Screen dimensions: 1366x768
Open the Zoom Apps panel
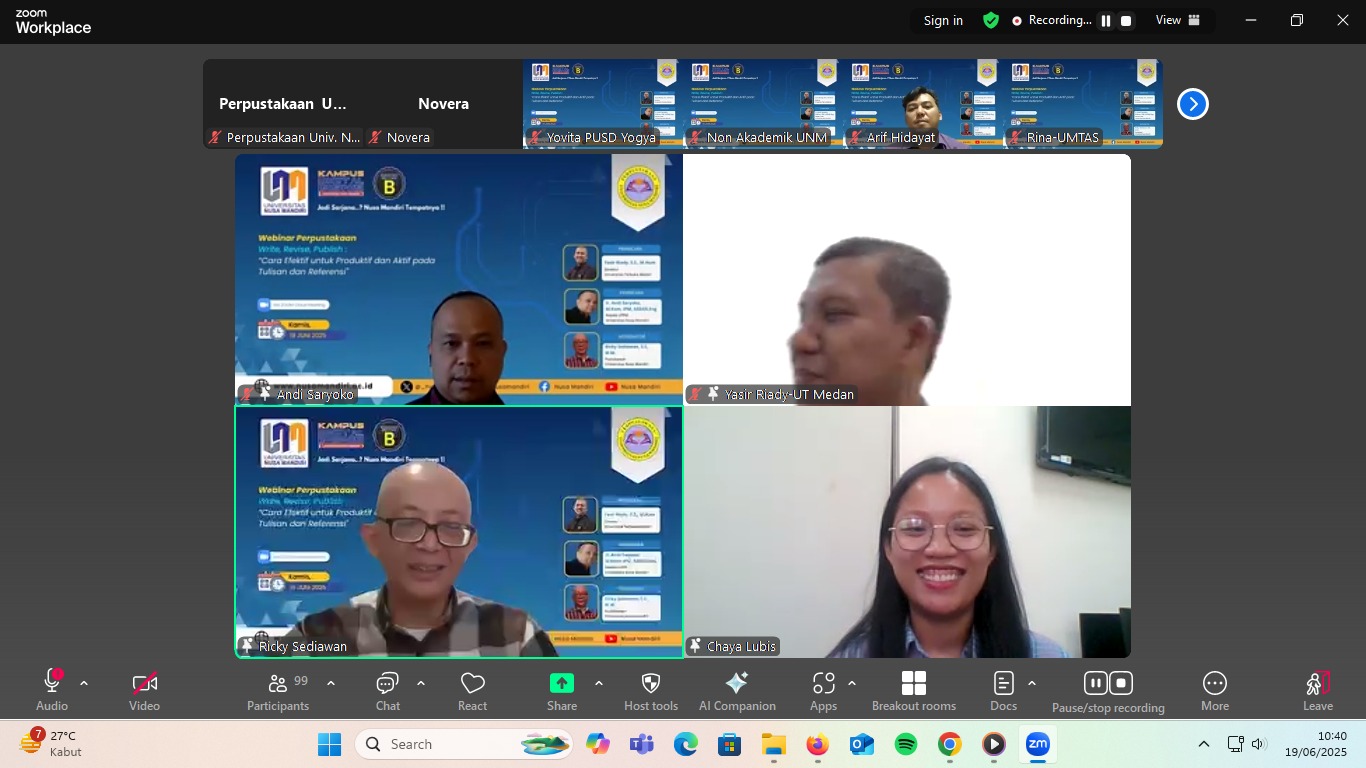823,690
